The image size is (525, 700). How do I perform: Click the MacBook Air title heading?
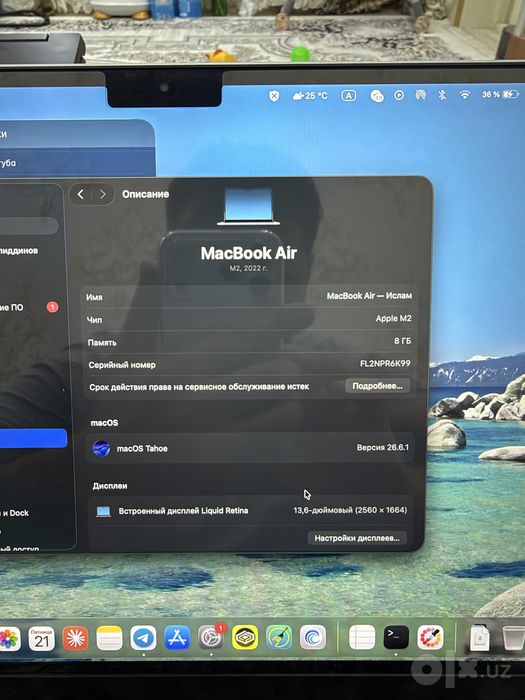coord(249,253)
